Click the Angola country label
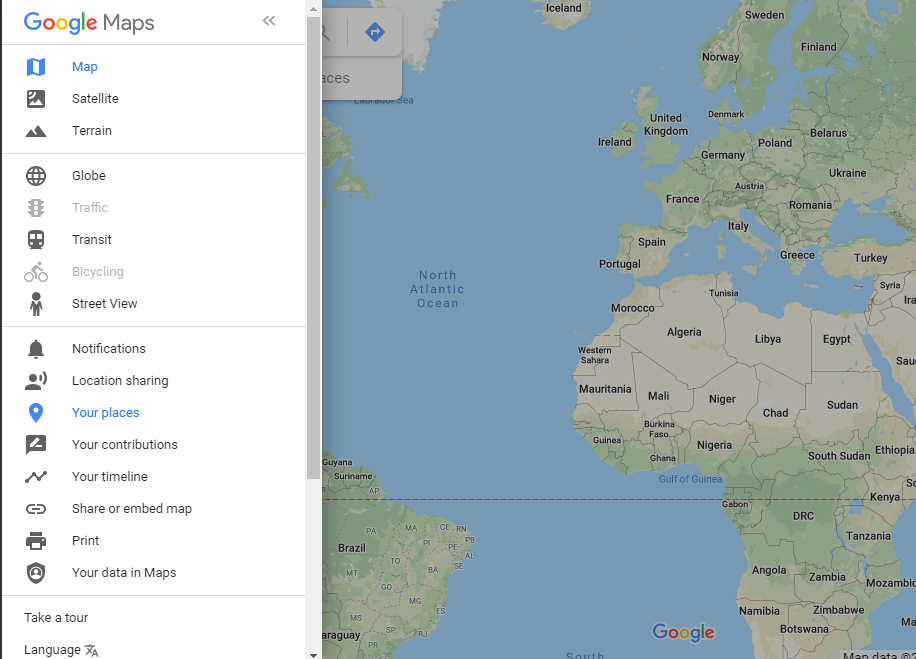This screenshot has width=916, height=659. click(769, 570)
